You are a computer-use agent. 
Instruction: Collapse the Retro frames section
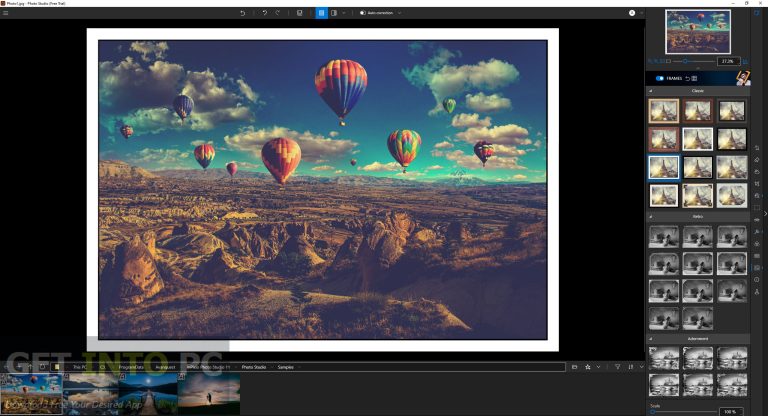650,216
